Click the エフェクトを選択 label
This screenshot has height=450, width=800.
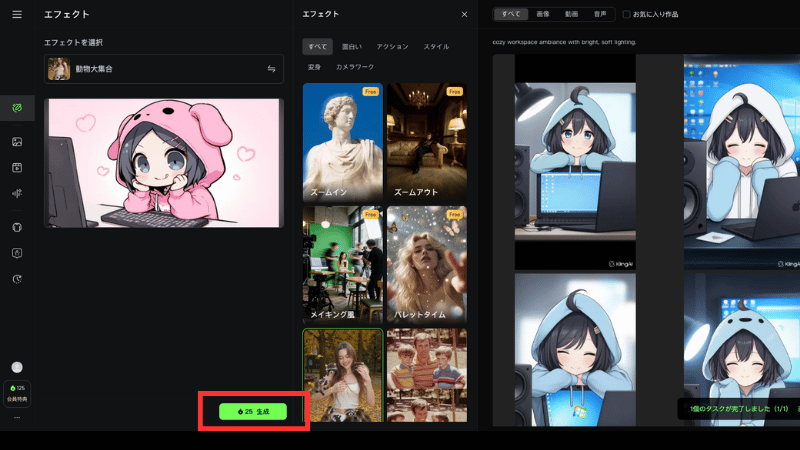73,42
